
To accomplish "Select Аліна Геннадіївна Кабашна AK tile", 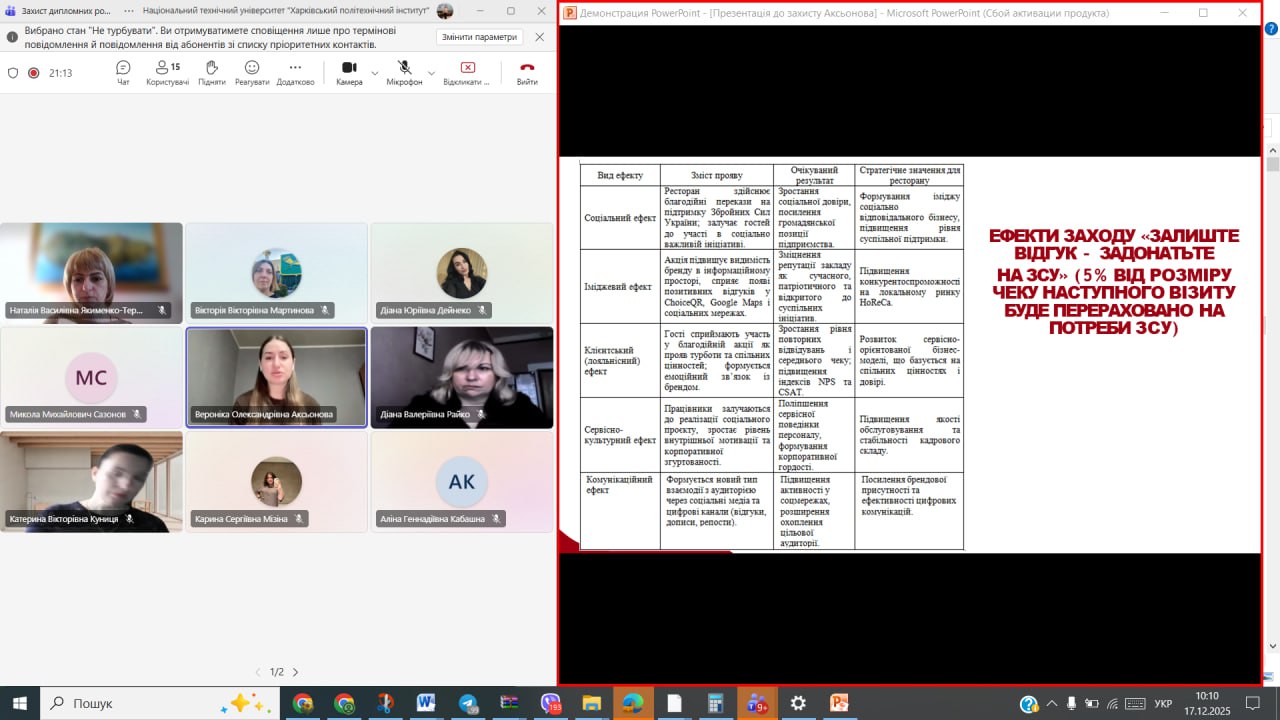I will (x=462, y=481).
